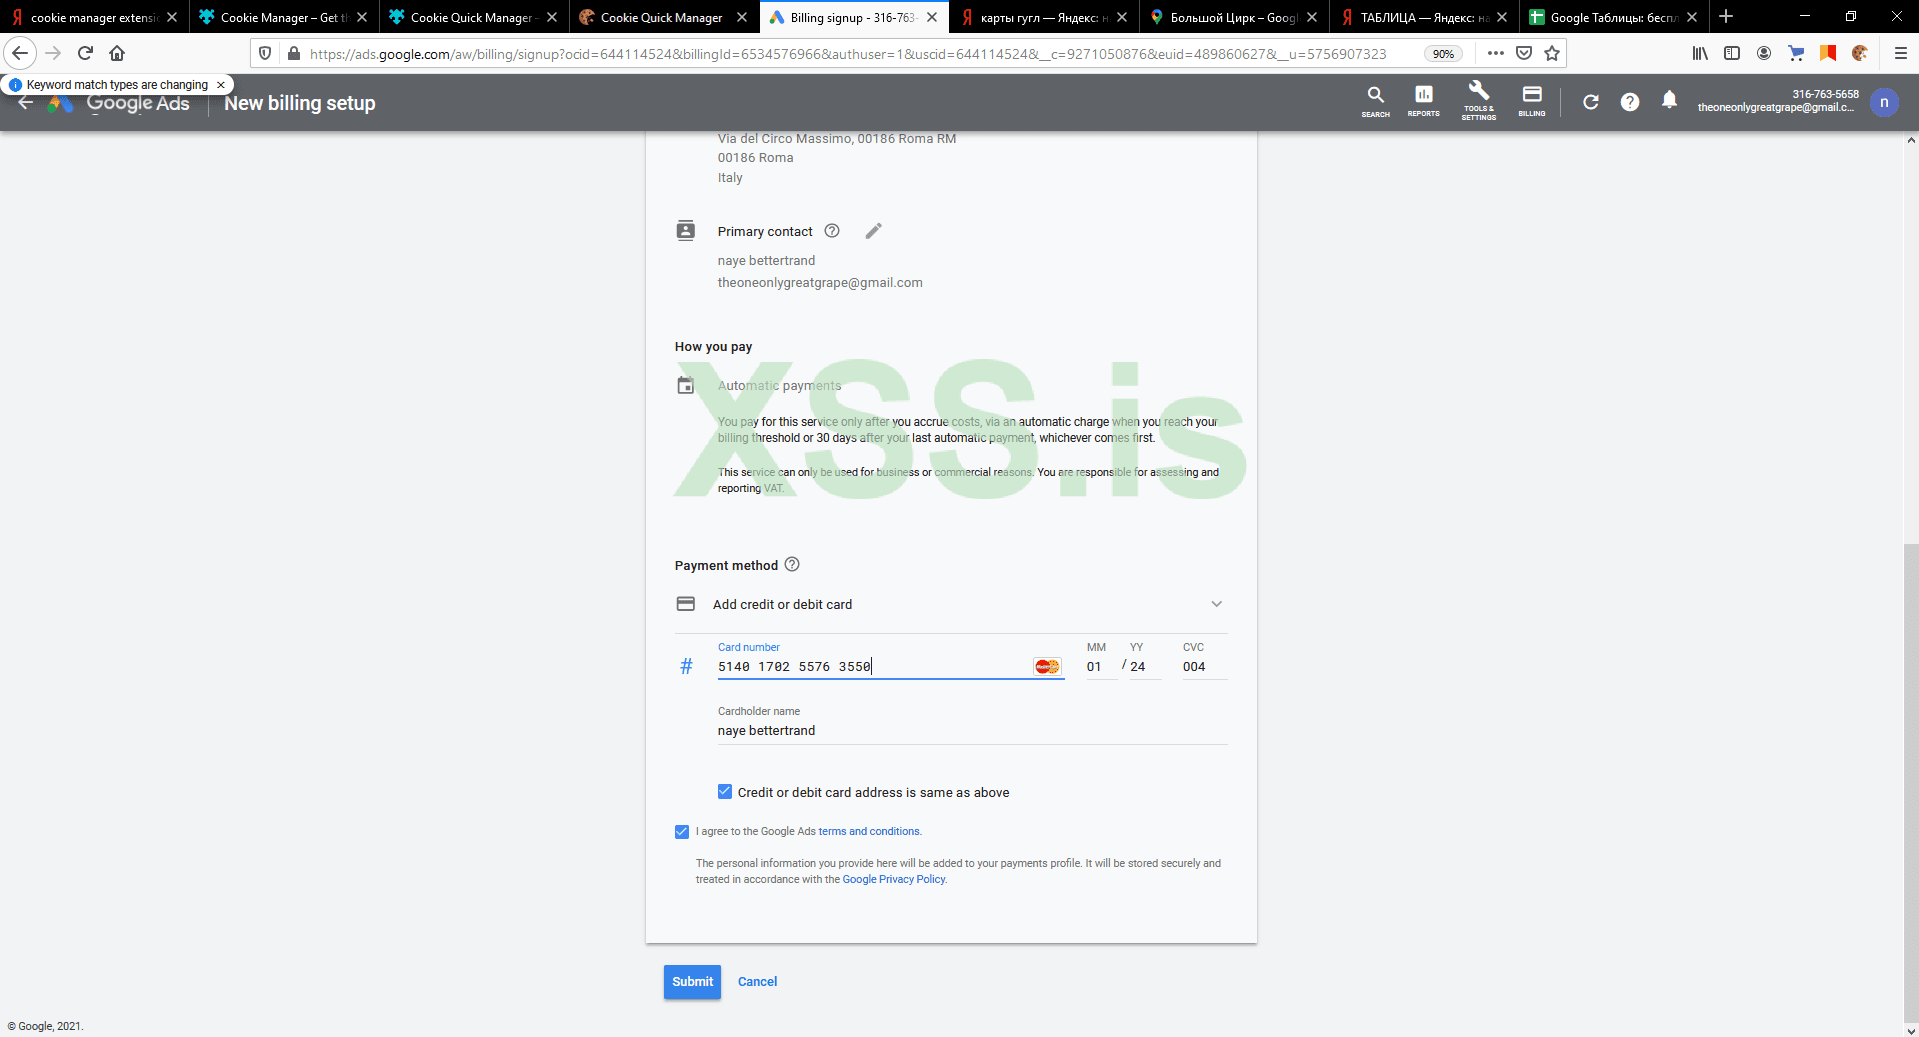Go back with the browser Back button

20,53
